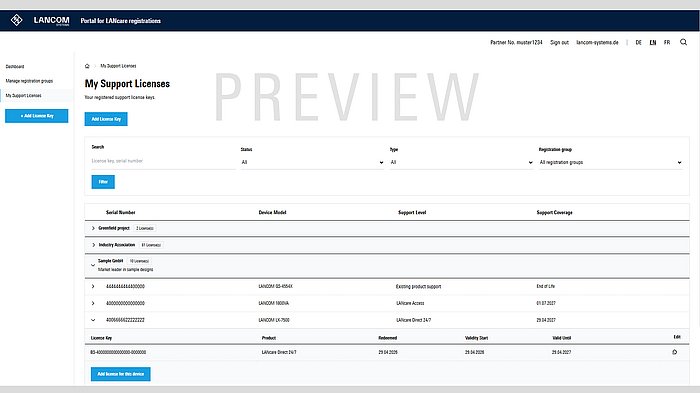The height and width of the screenshot is (393, 700).
Task: Click LANCOM LX-7500 device model
Action: (274, 320)
